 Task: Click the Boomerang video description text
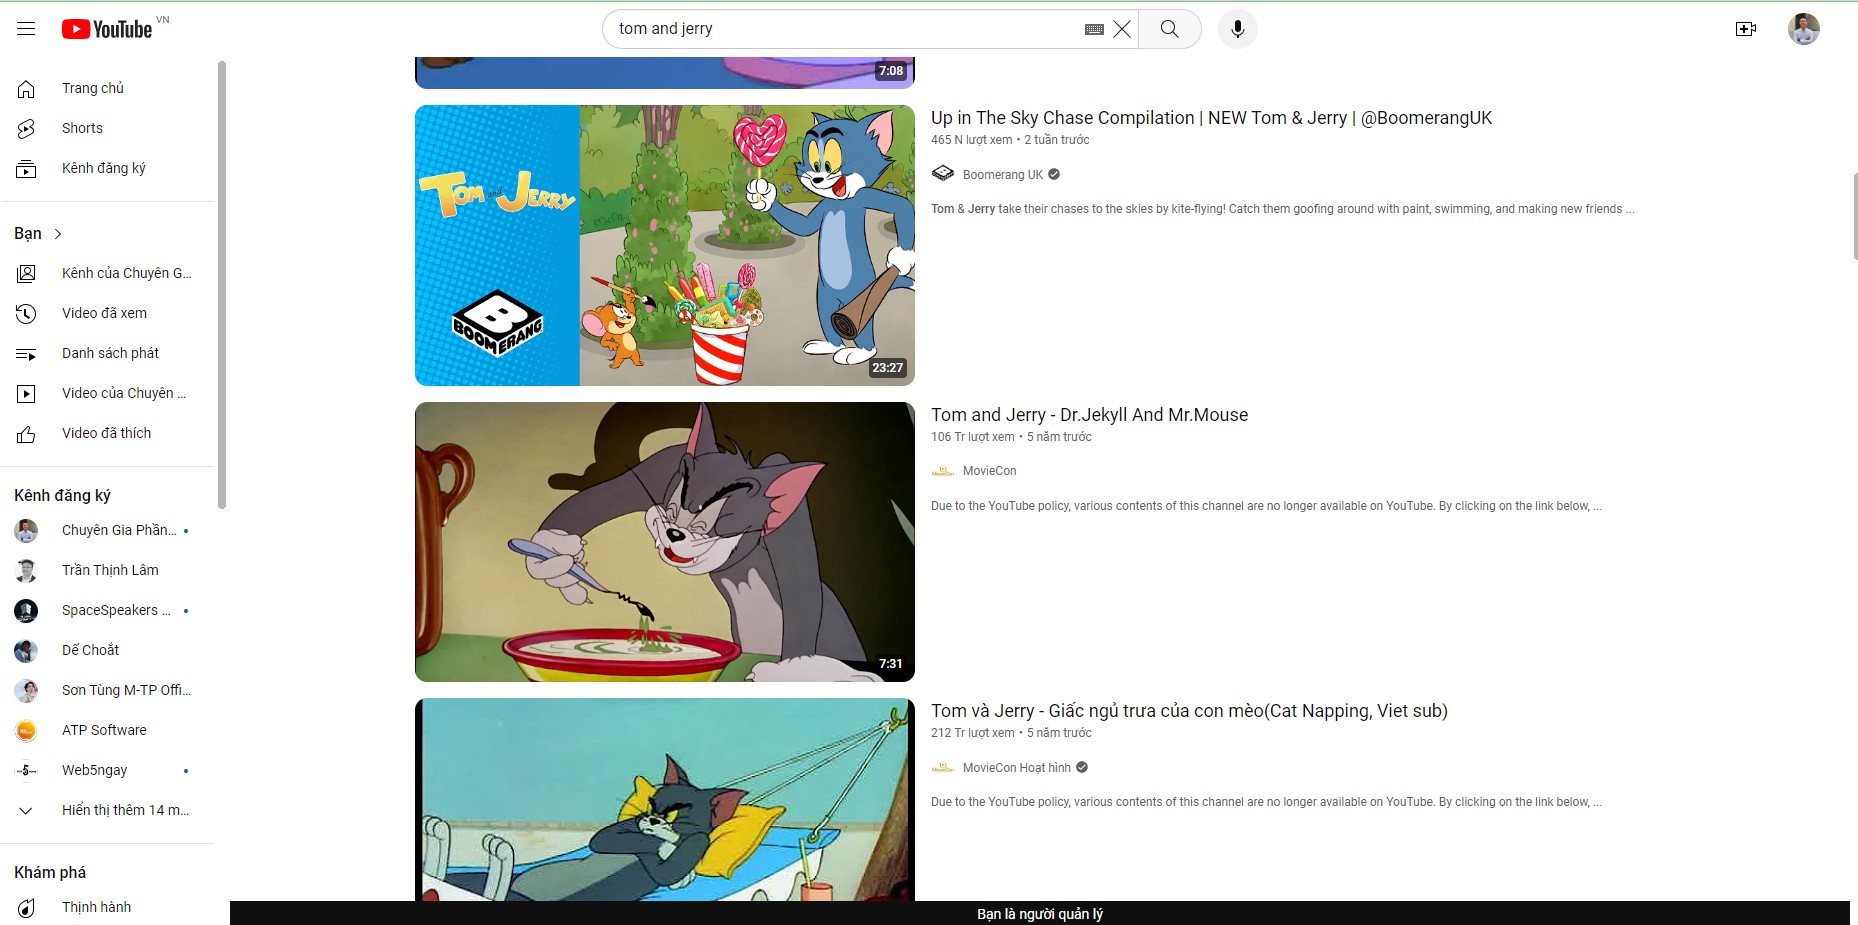pyautogui.click(x=1283, y=209)
